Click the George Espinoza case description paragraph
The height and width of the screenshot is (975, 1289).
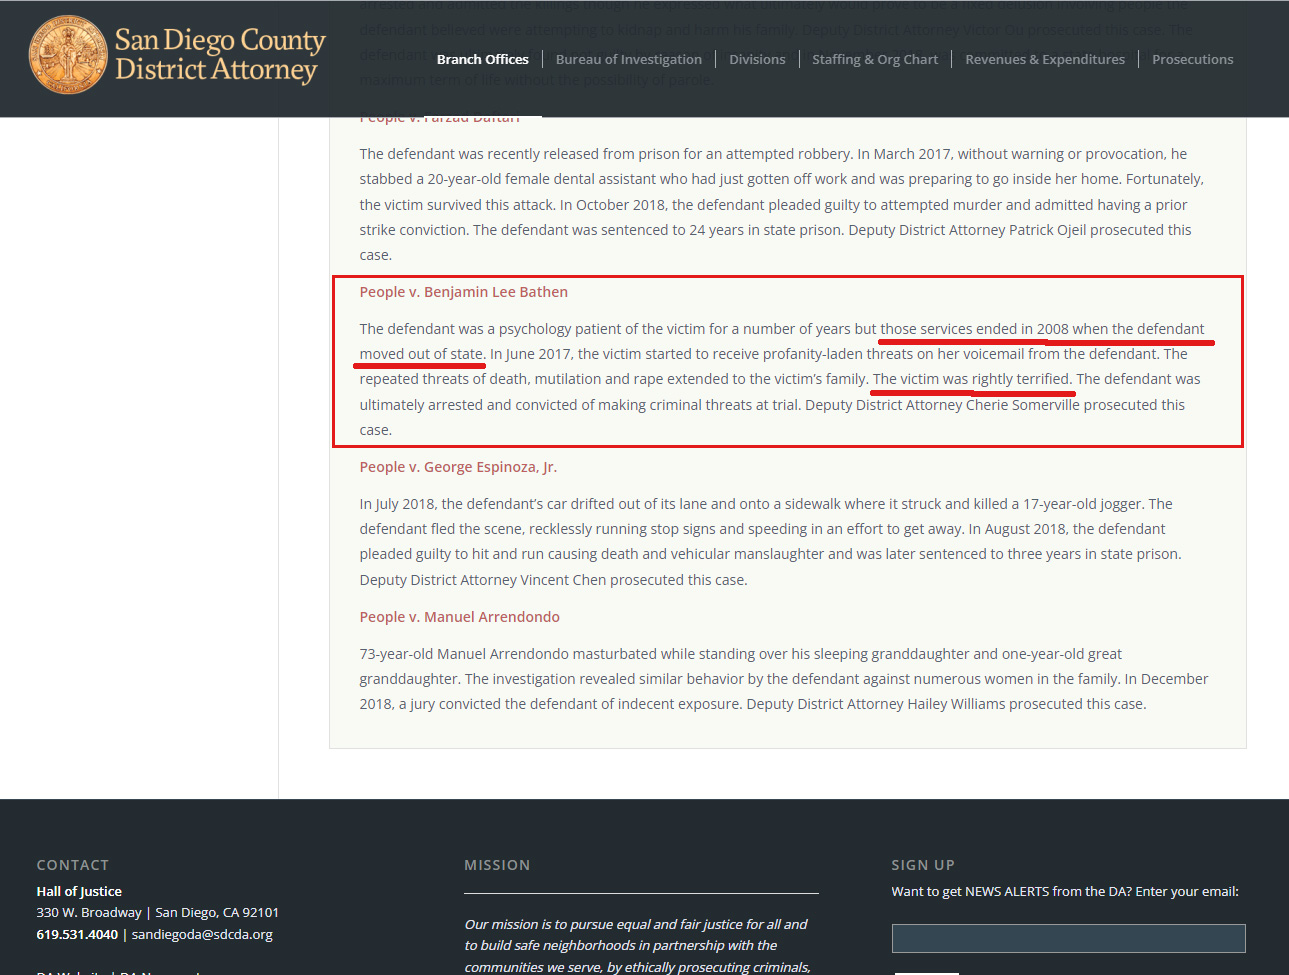(x=770, y=541)
